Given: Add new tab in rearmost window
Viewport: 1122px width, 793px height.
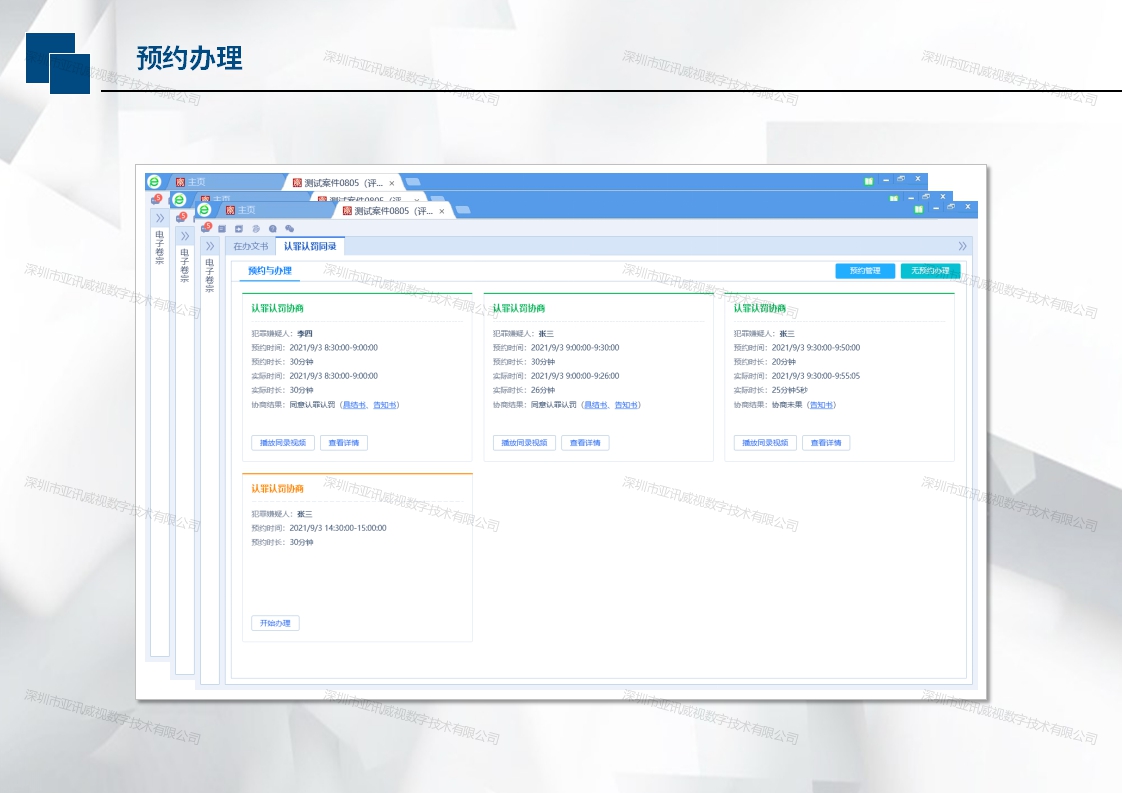Looking at the screenshot, I should (412, 182).
